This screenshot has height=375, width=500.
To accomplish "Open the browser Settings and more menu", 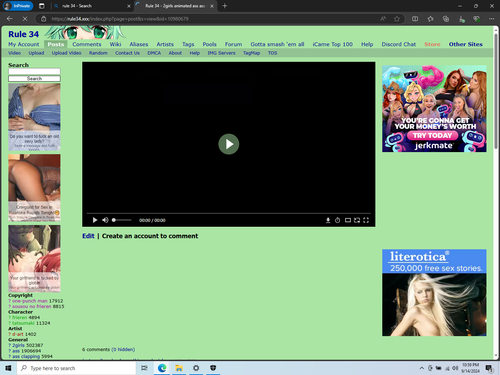I will [x=491, y=19].
